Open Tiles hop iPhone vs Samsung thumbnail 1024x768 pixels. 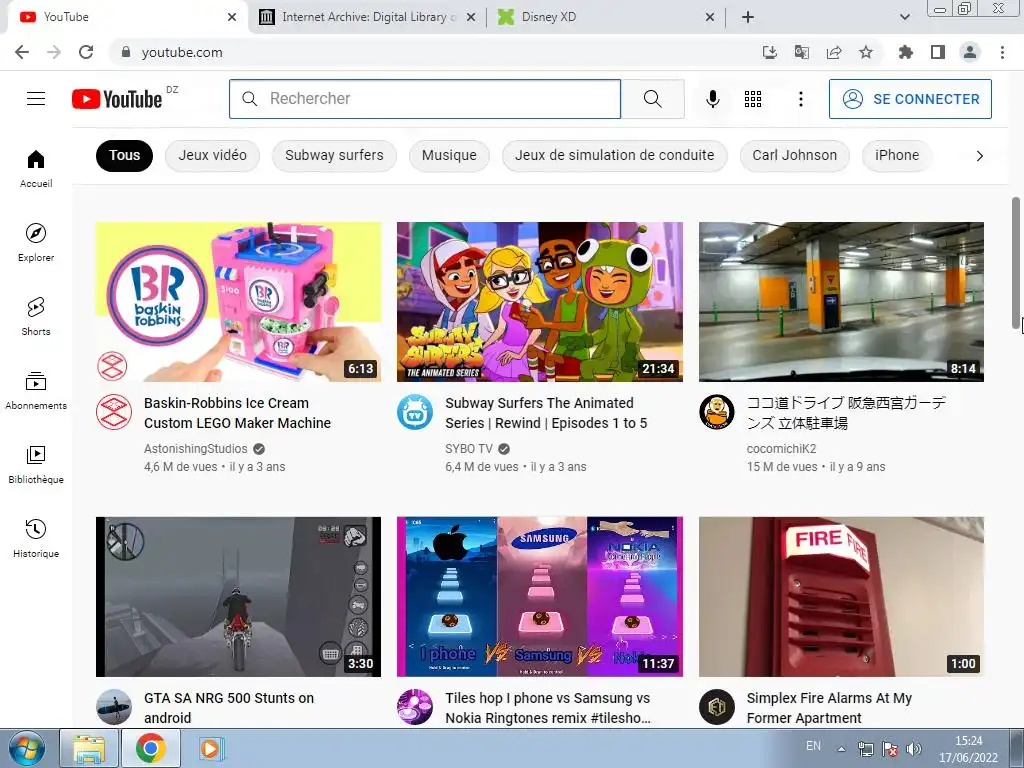point(539,597)
